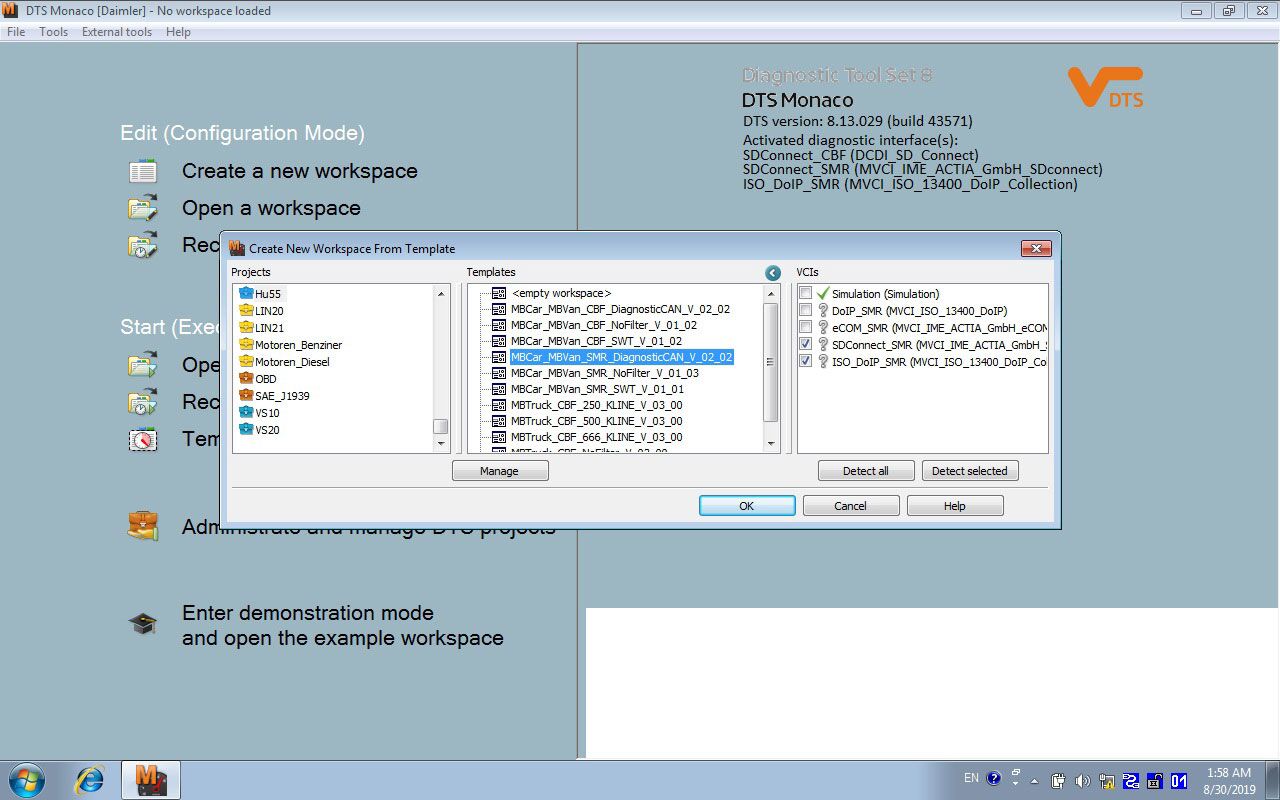Image resolution: width=1280 pixels, height=800 pixels.
Task: Check the DoIP_SMR VCI checkbox
Action: click(x=806, y=311)
